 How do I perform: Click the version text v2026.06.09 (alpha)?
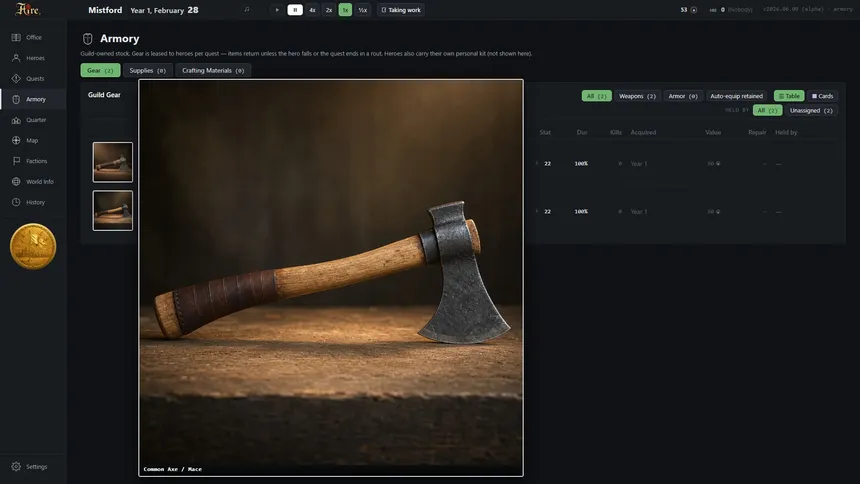pos(793,9)
